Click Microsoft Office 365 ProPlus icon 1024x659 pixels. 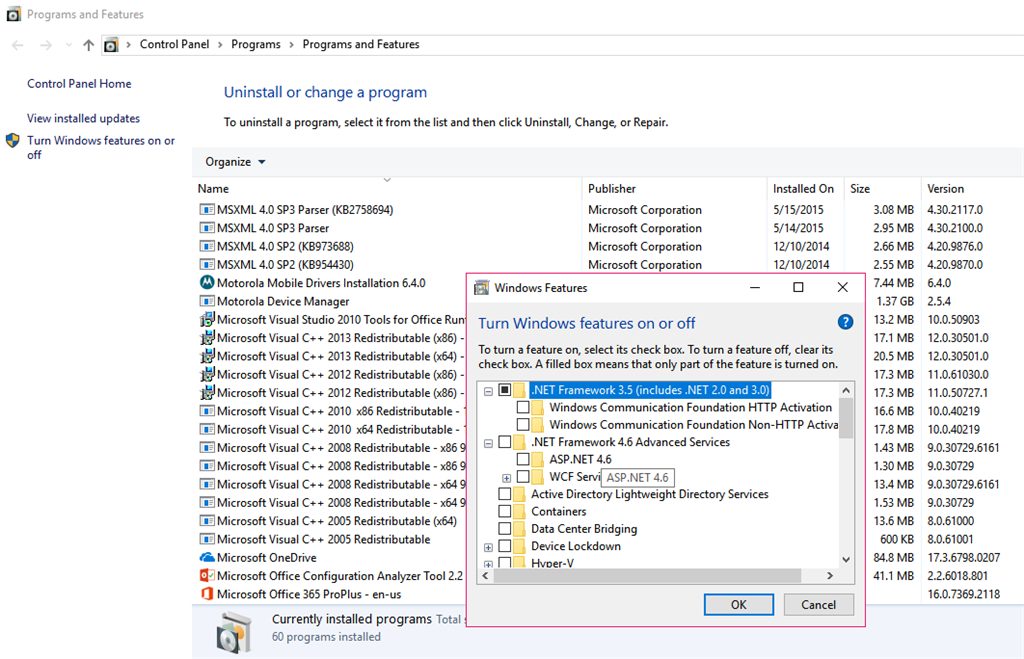(x=207, y=594)
